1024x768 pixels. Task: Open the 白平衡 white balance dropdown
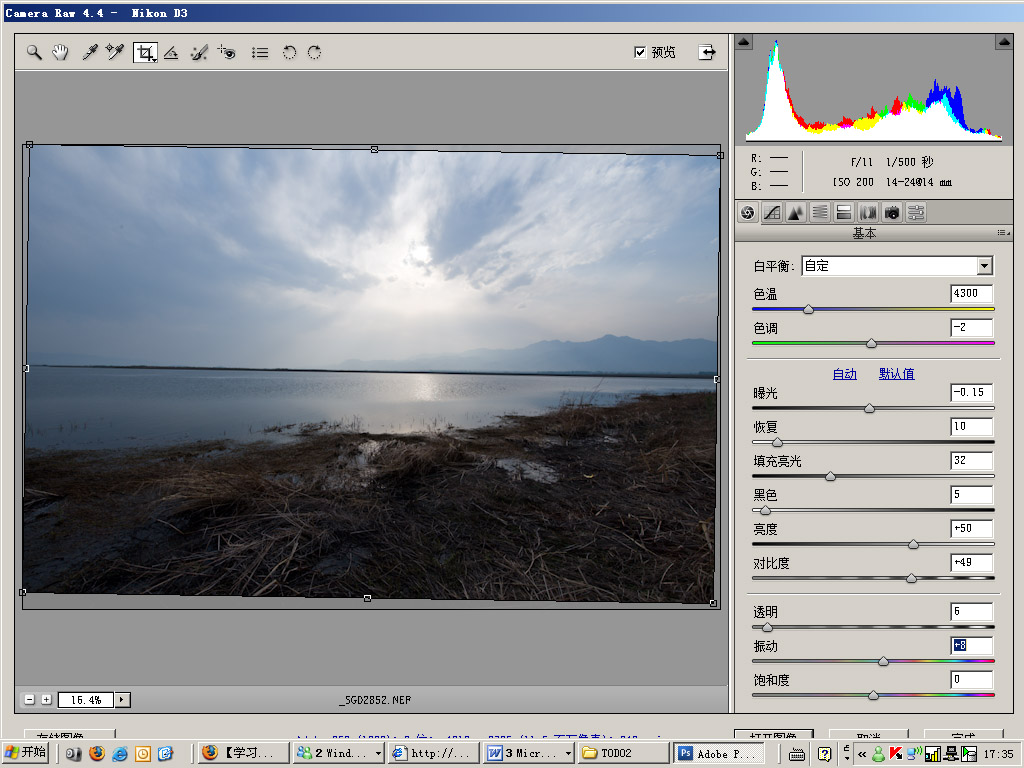[985, 266]
